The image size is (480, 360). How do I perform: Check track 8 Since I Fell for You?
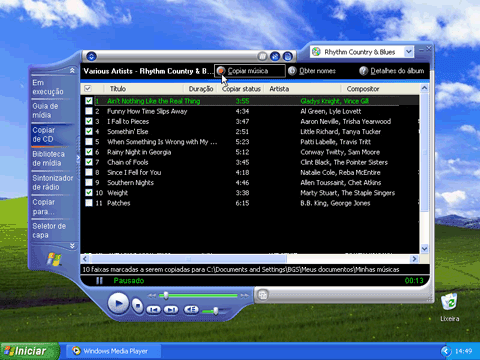tap(89, 172)
